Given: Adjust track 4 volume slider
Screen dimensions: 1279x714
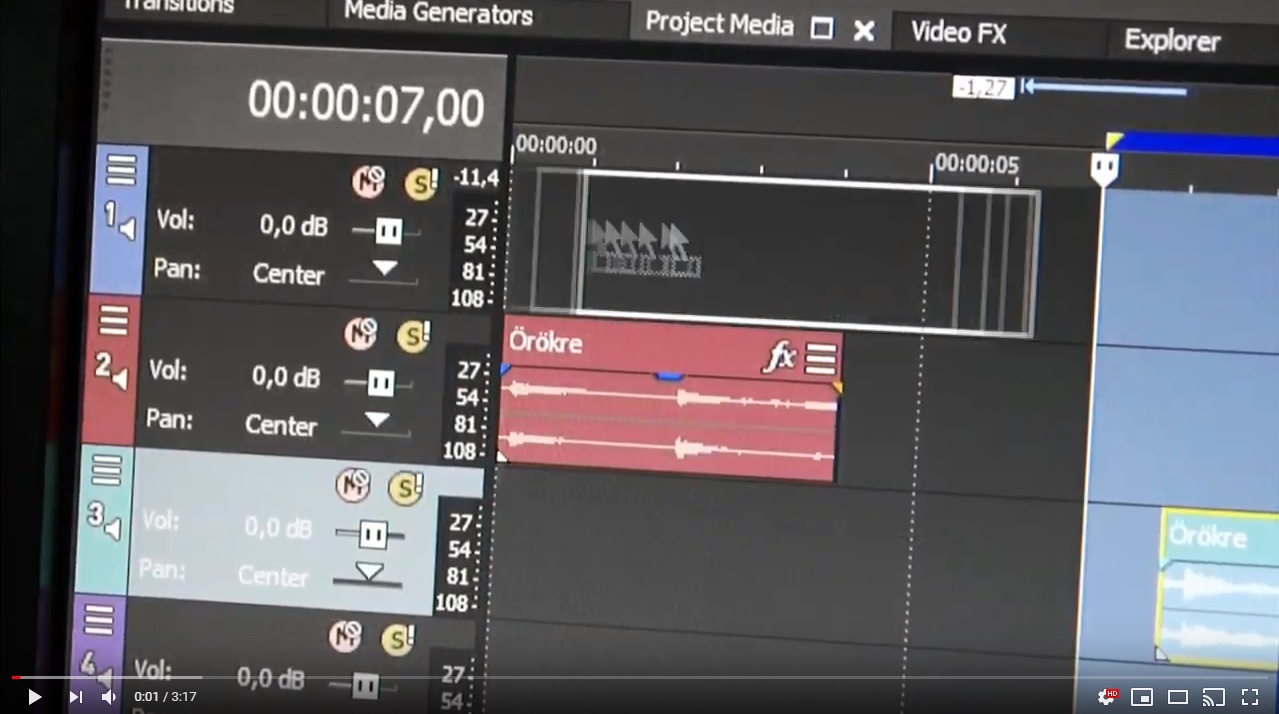Looking at the screenshot, I should [x=364, y=685].
